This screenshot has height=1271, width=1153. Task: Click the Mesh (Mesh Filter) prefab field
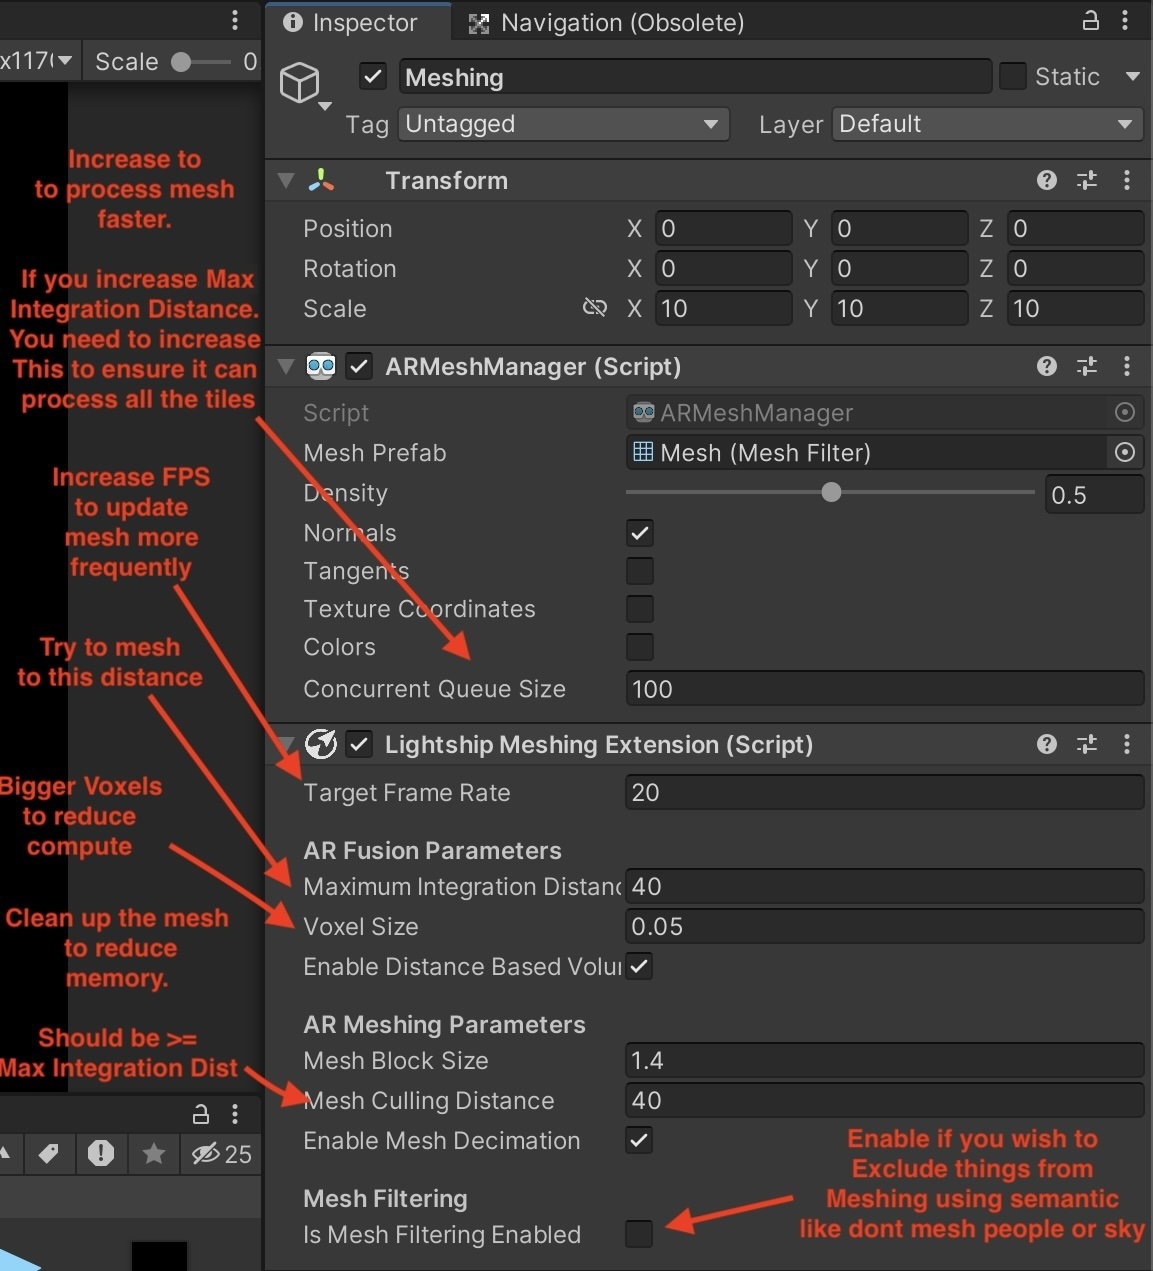(865, 453)
